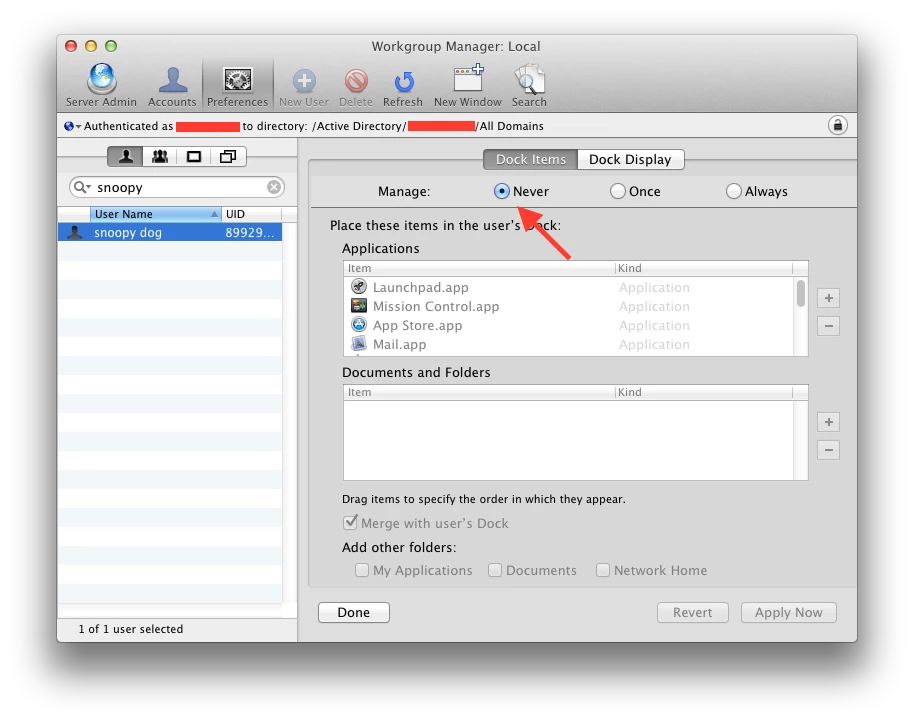This screenshot has width=914, height=721.
Task: Switch to the Dock Items tab
Action: 530,159
